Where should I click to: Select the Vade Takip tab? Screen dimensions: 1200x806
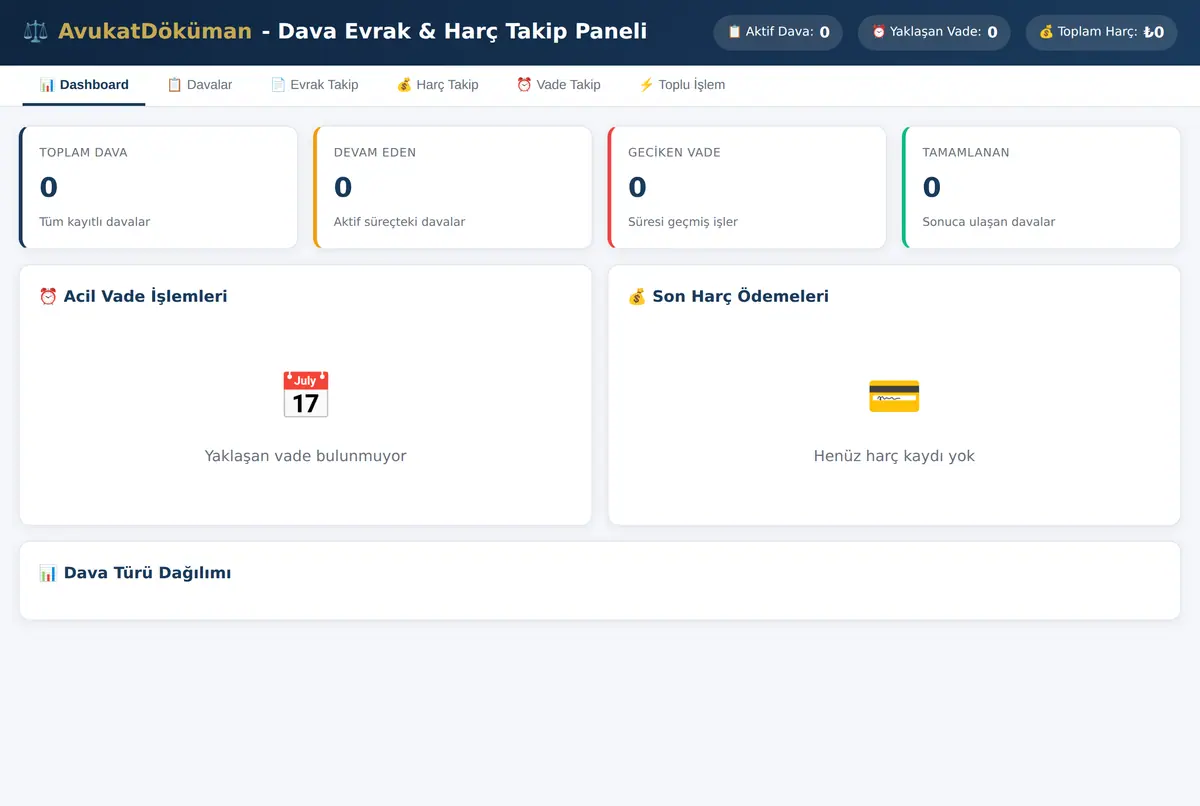[558, 85]
